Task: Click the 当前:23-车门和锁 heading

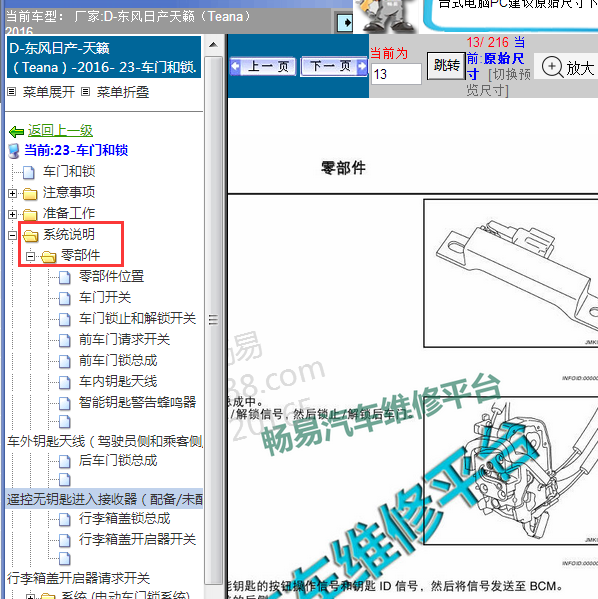Action: (x=76, y=151)
